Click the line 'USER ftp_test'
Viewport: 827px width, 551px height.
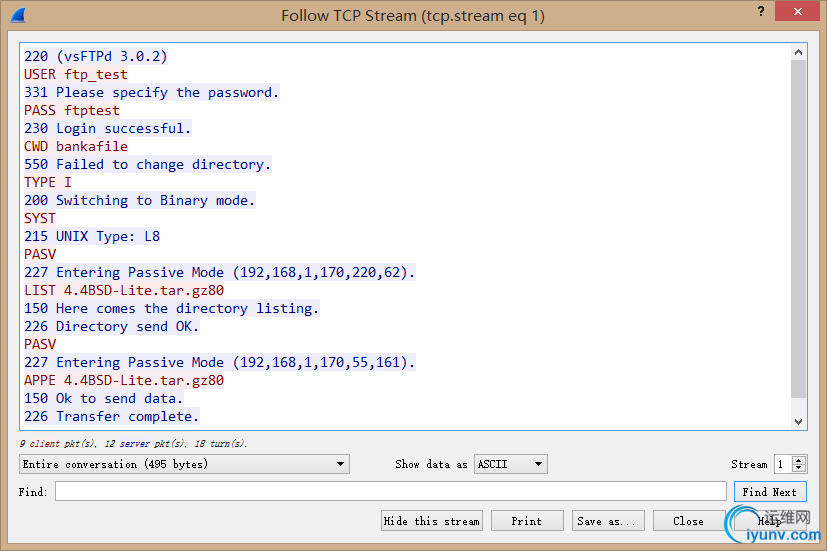75,74
